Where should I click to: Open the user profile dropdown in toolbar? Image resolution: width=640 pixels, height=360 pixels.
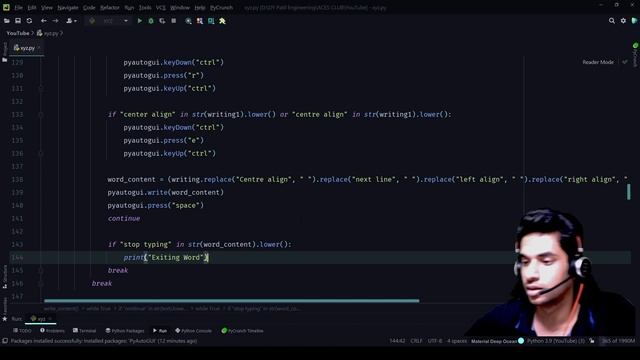tap(71, 21)
